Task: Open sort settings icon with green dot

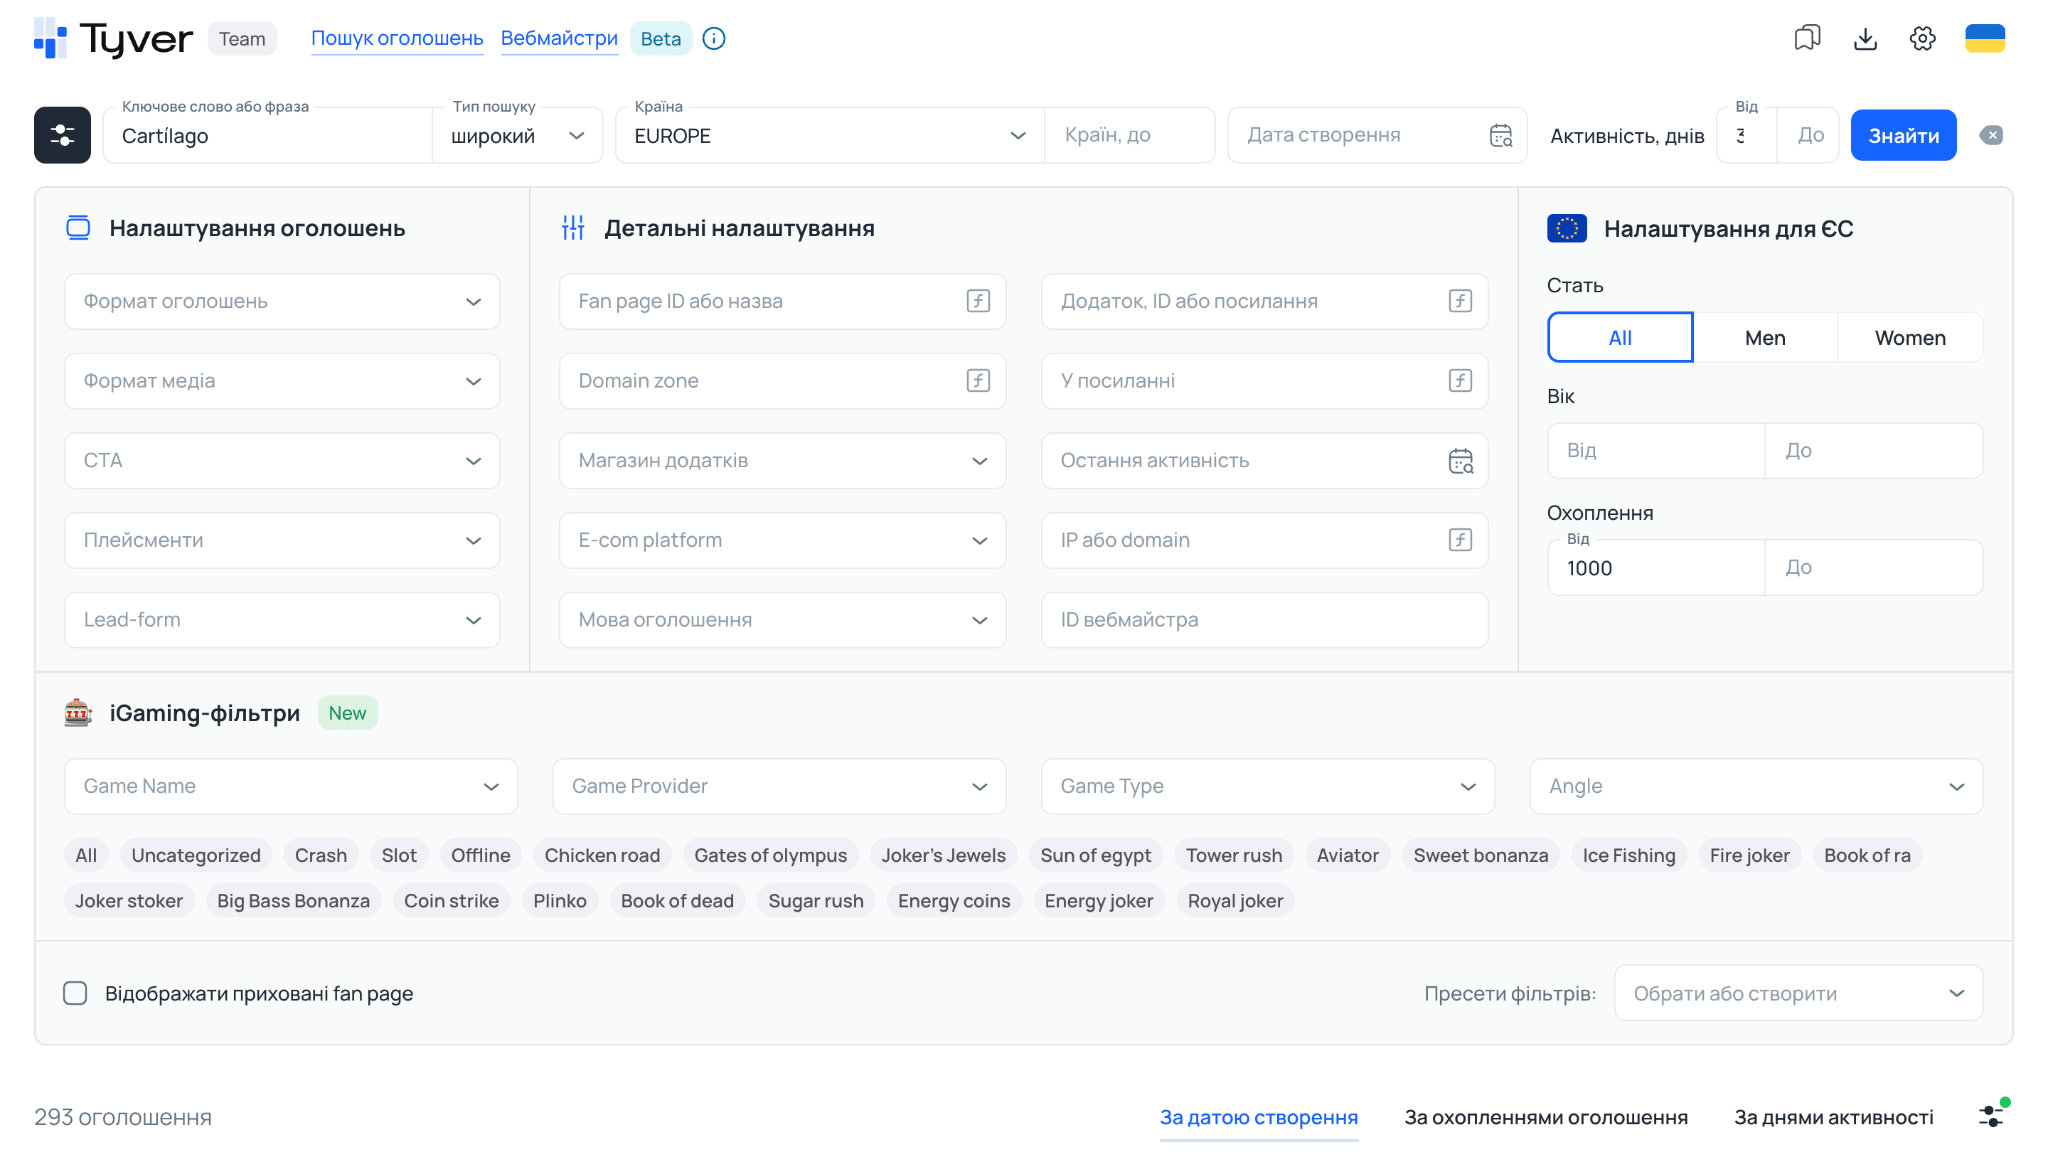Action: [x=1993, y=1115]
